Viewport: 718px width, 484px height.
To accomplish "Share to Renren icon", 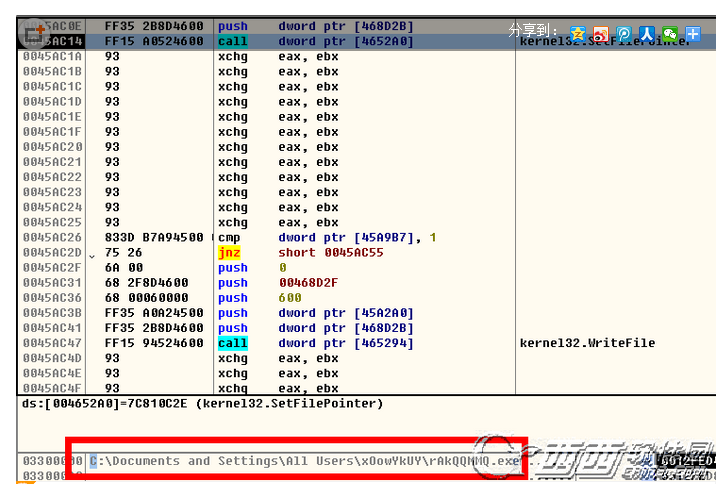I will tap(647, 34).
